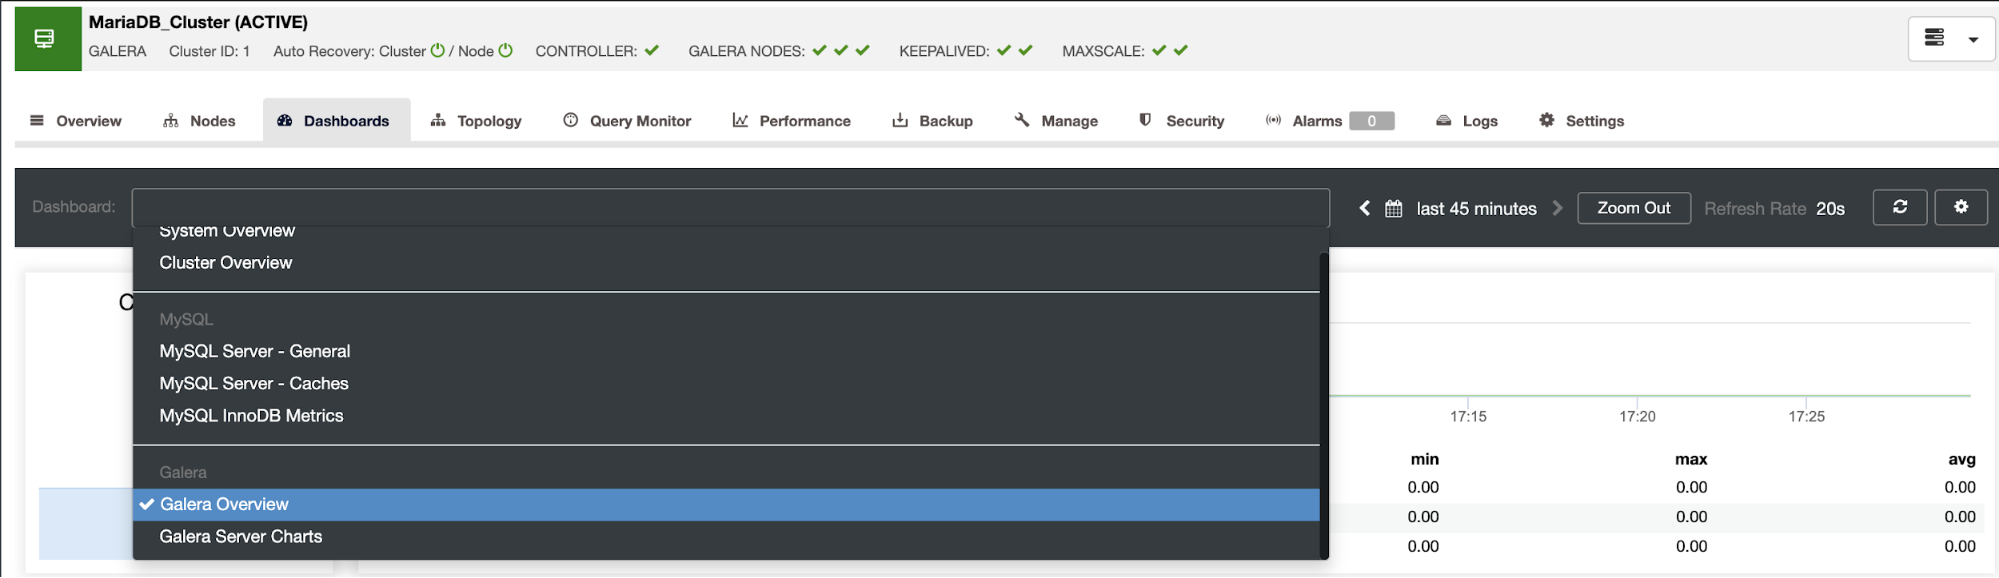Click the last 45 minutes range label
This screenshot has height=578, width=1999.
click(1476, 208)
